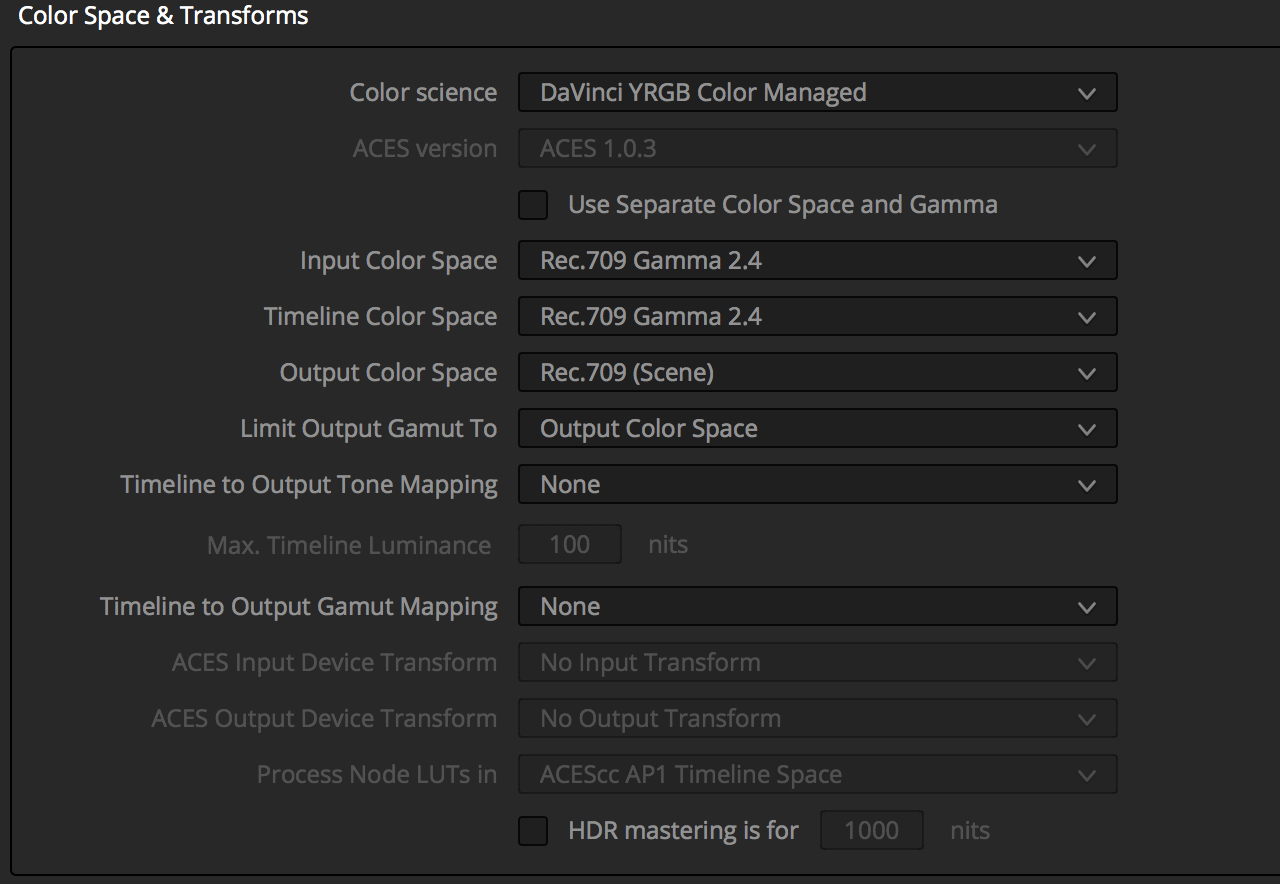Image resolution: width=1280 pixels, height=884 pixels.
Task: Click the ACES Input Device Transform label
Action: [x=334, y=662]
